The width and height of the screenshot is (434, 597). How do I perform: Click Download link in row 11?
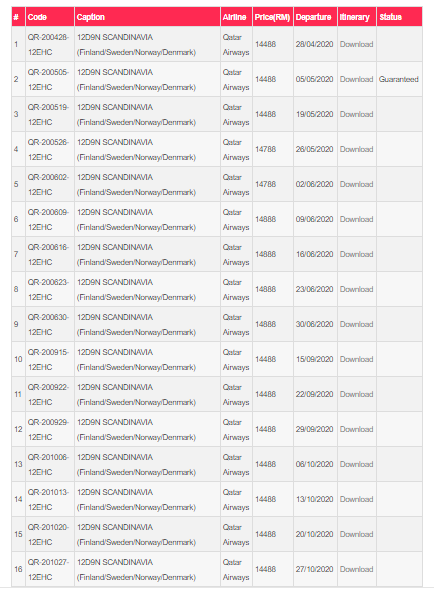click(x=356, y=394)
